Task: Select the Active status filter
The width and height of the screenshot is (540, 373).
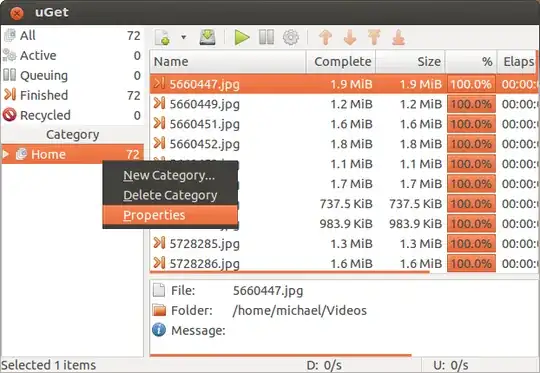Action: pos(72,55)
